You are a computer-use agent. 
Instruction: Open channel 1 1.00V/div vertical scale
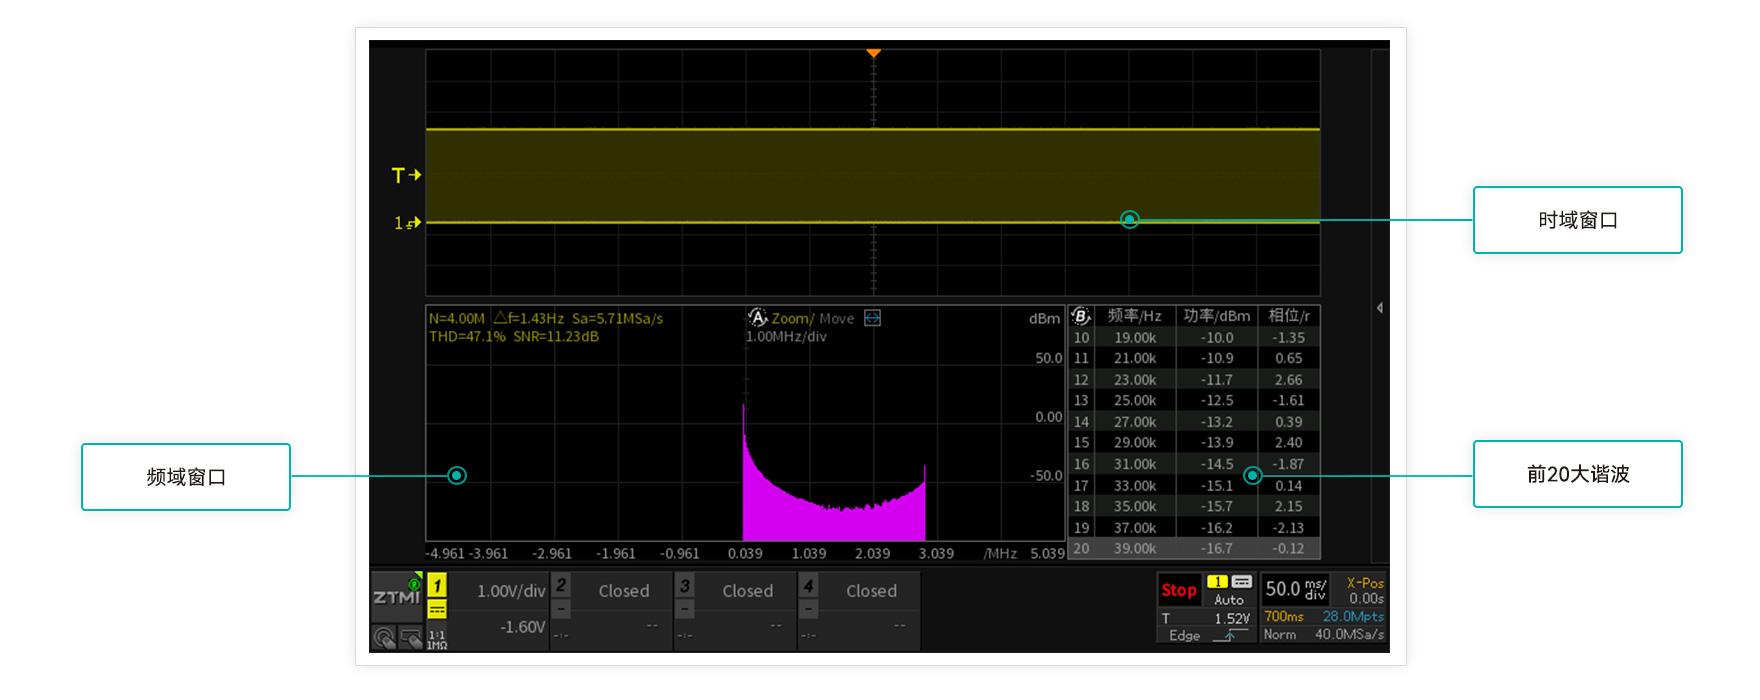tap(510, 591)
